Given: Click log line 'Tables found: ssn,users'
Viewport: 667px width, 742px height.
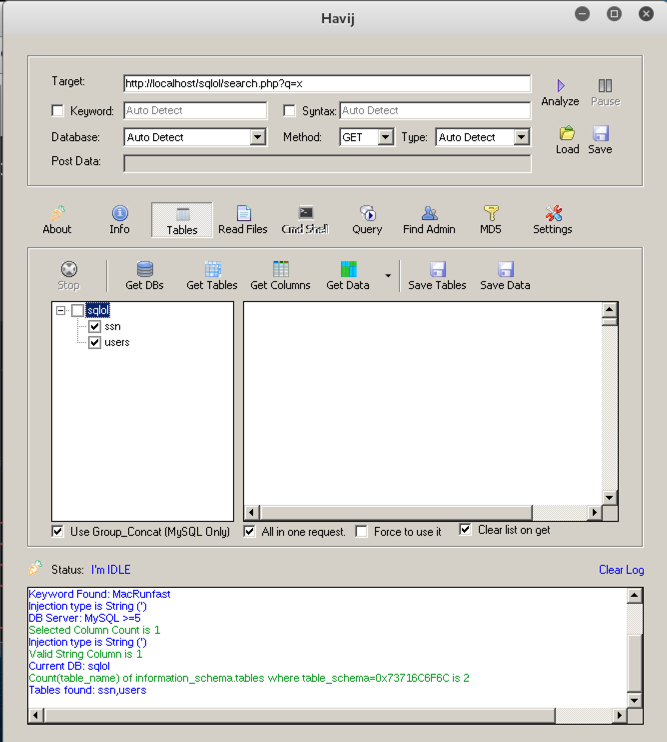Looking at the screenshot, I should click(88, 690).
